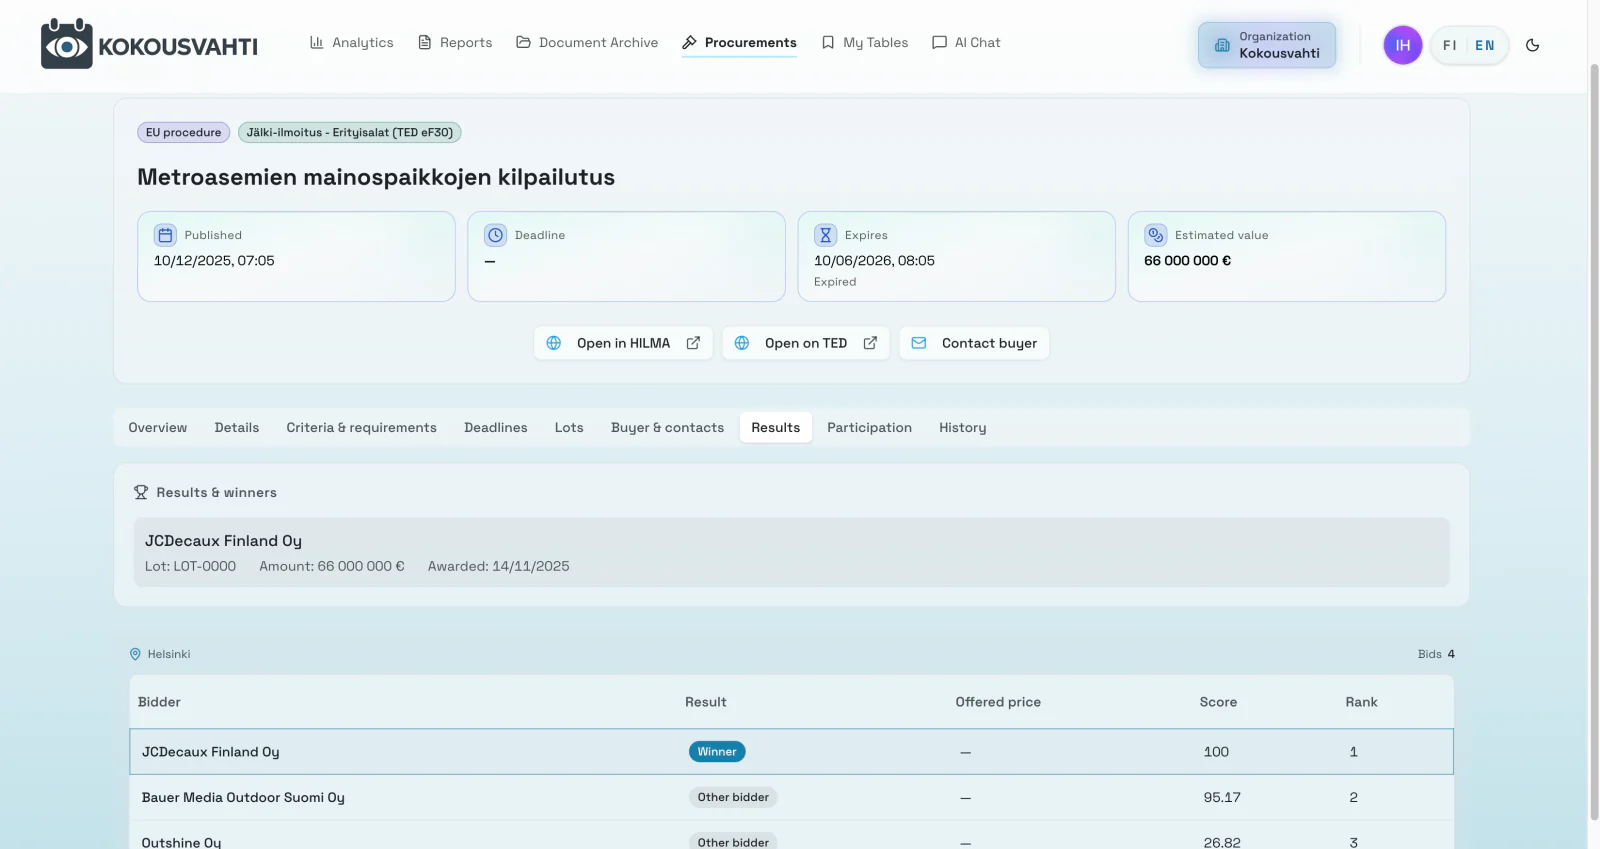Click the Bidder column header

pyautogui.click(x=159, y=702)
